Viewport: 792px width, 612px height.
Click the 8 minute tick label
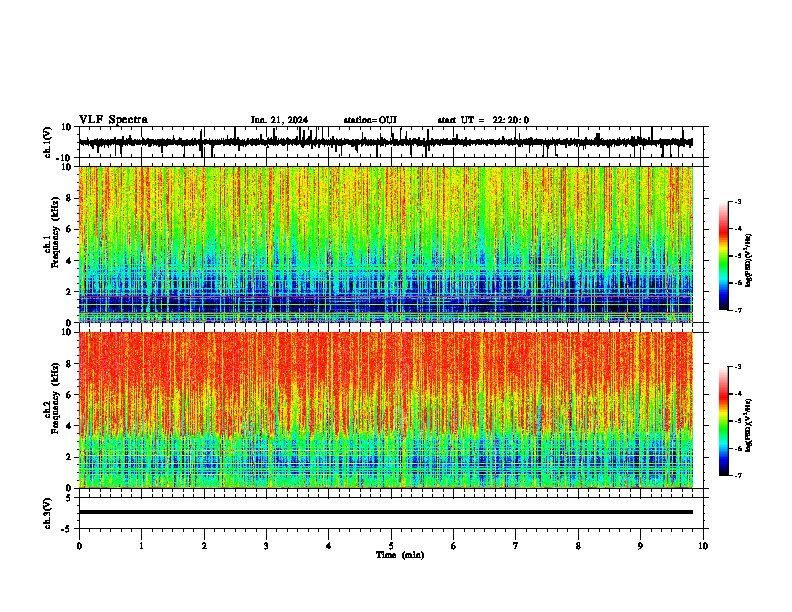(x=578, y=546)
